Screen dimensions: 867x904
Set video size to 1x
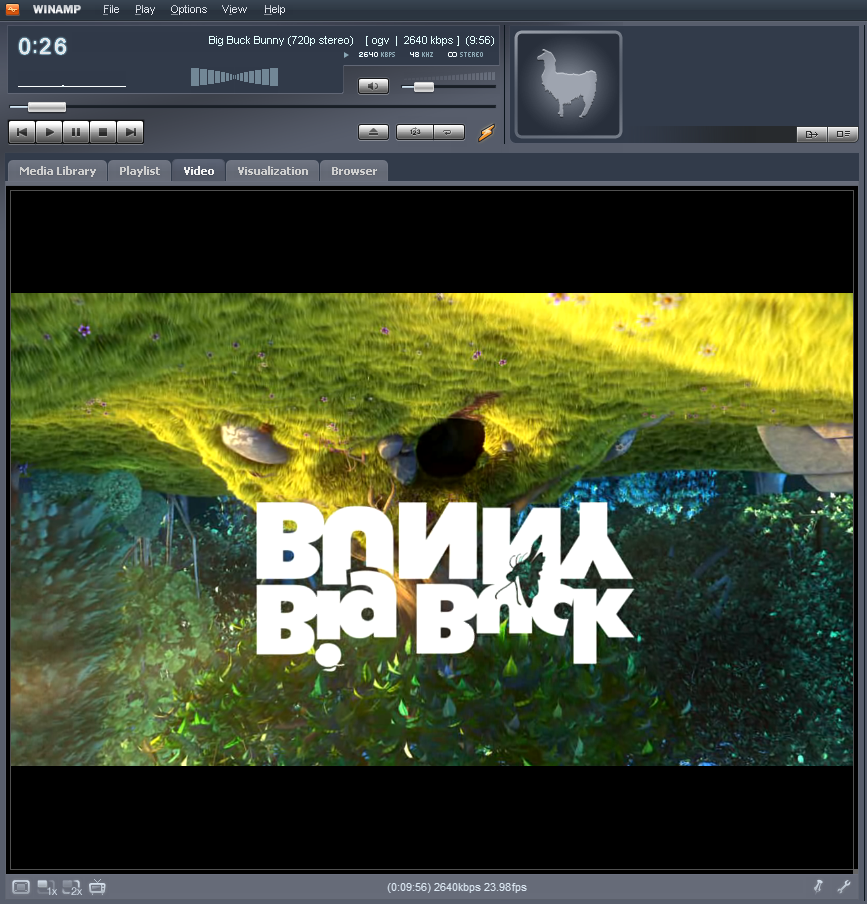pos(47,887)
